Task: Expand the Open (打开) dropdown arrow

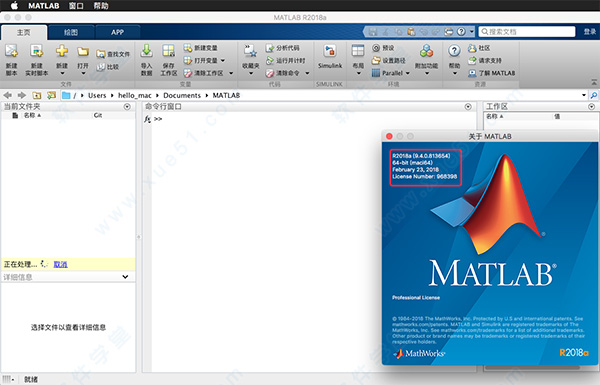Action: (x=83, y=73)
